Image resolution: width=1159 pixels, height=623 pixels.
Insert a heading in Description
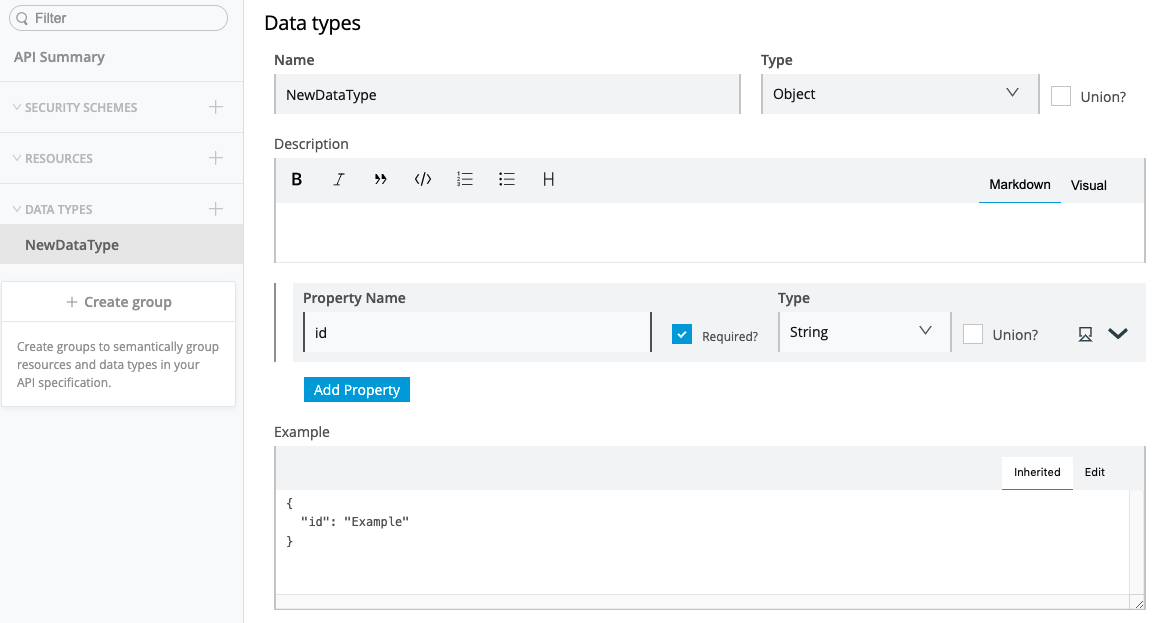click(x=549, y=180)
